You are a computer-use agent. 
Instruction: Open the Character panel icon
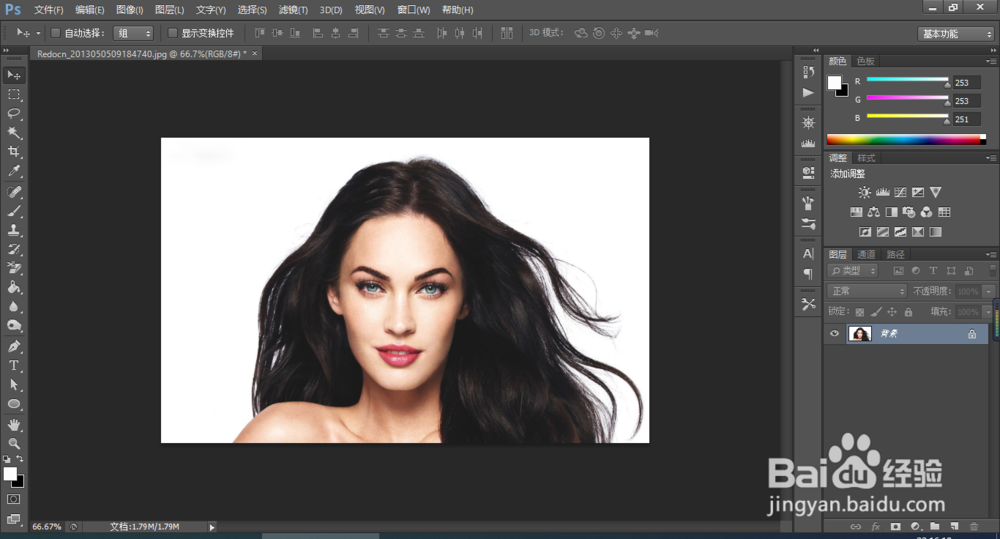pyautogui.click(x=808, y=253)
